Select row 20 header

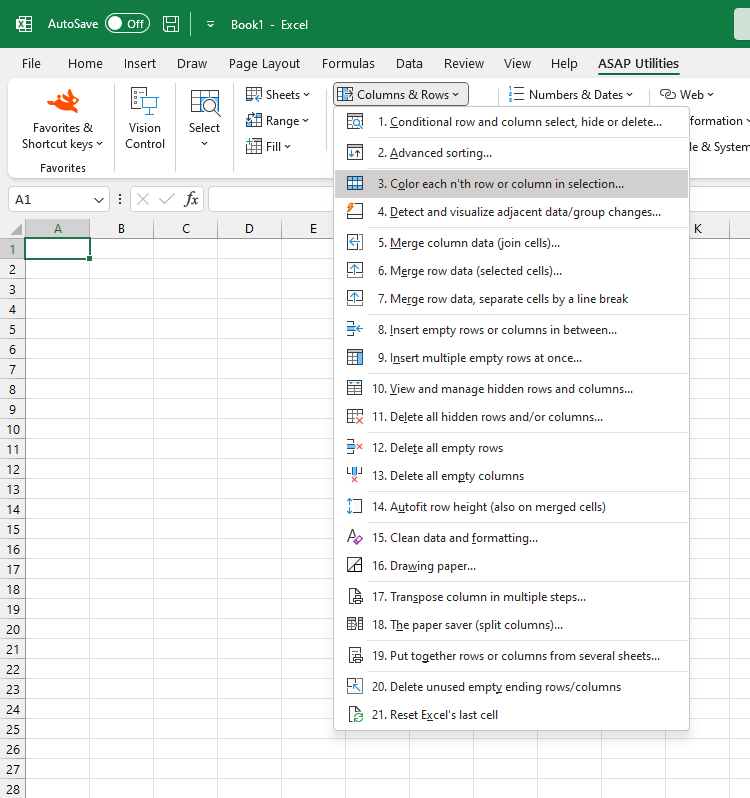pyautogui.click(x=13, y=630)
